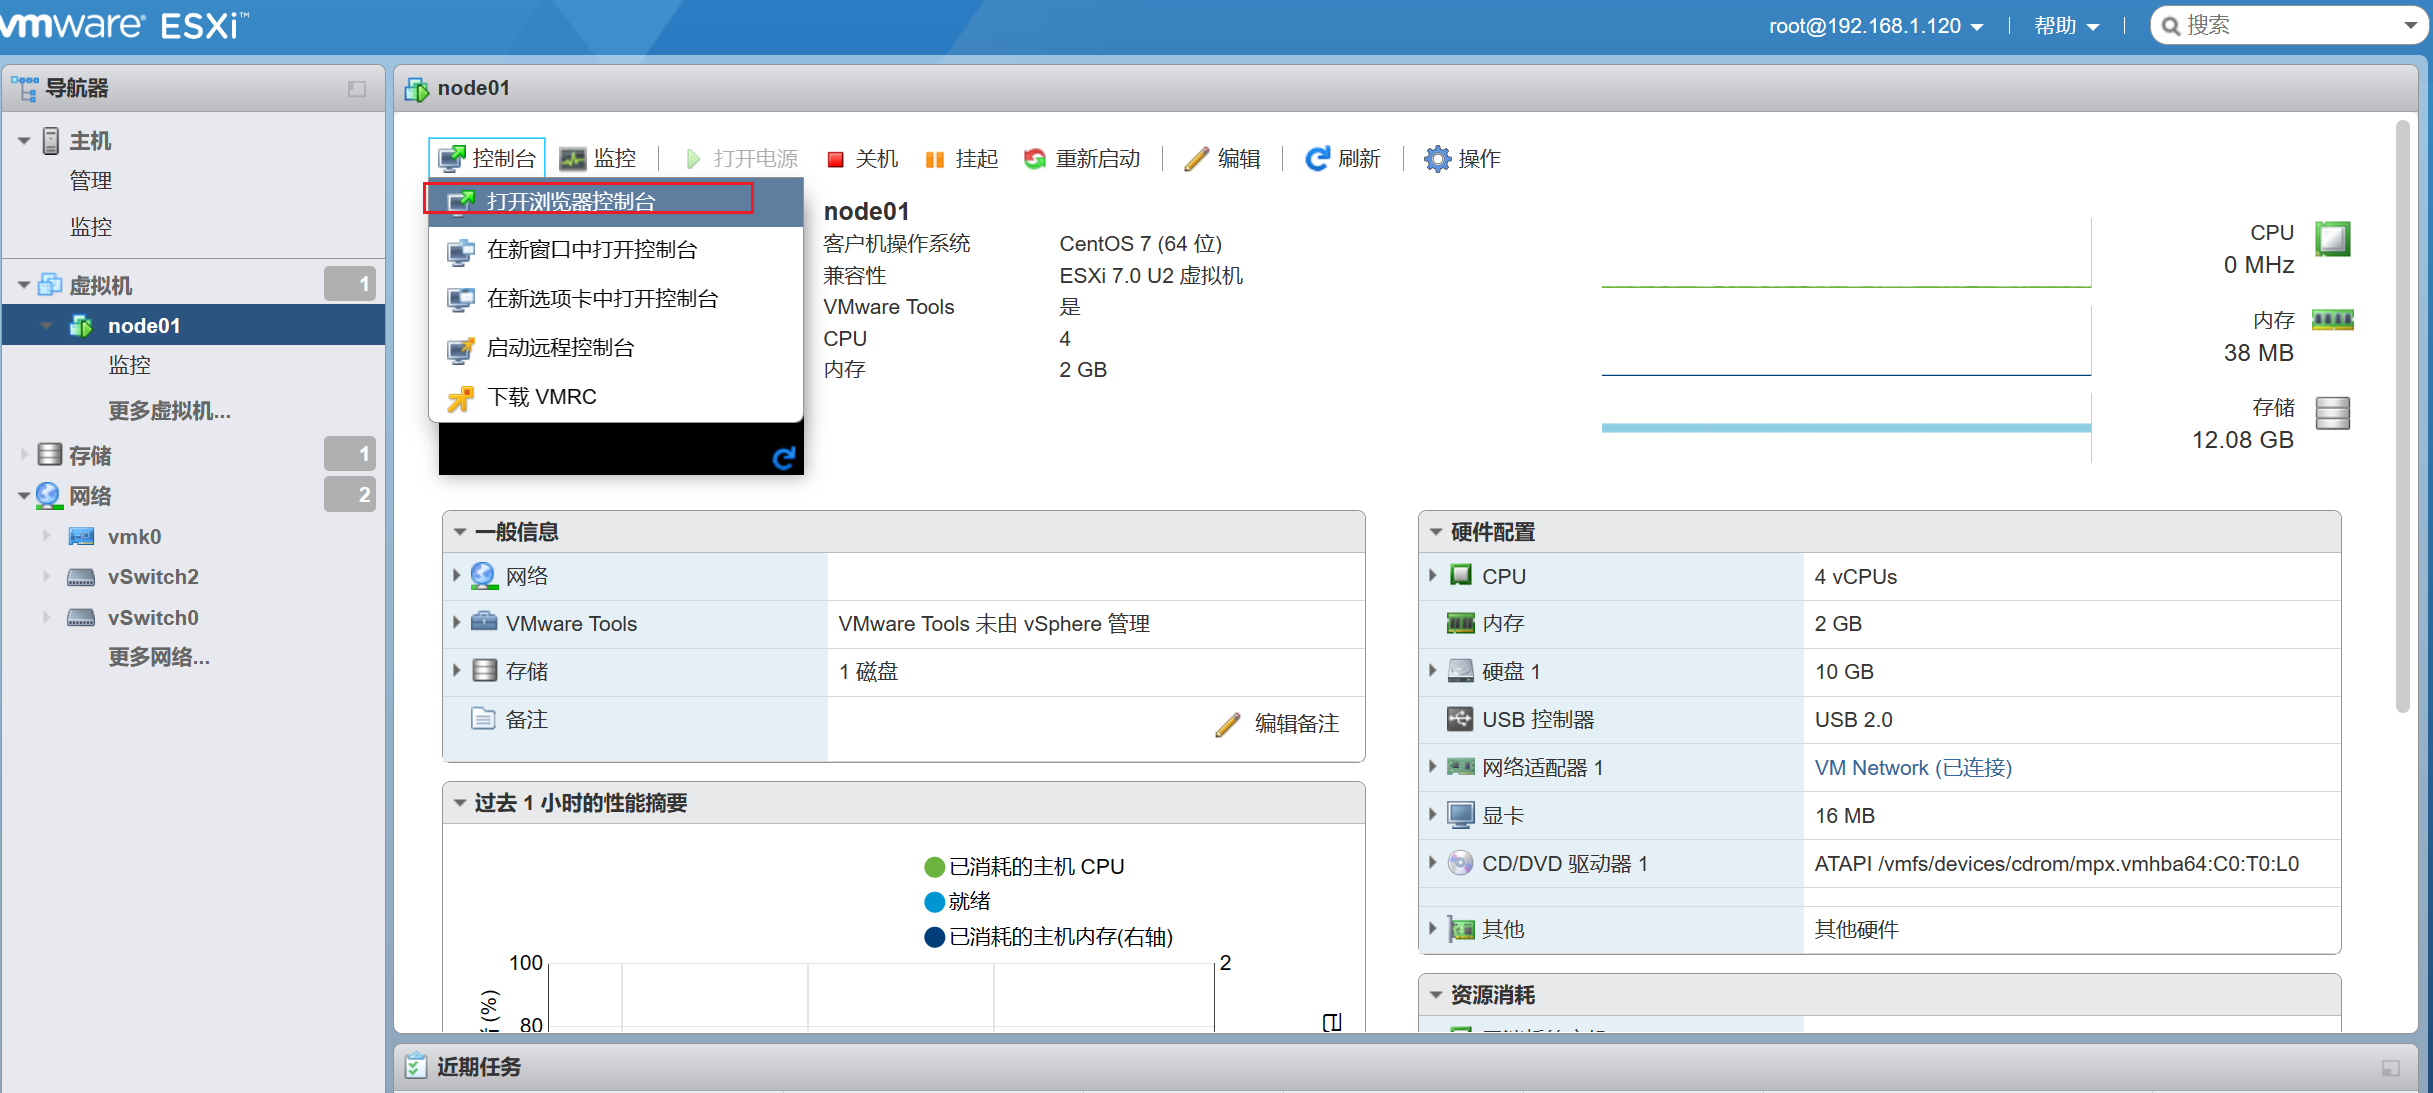The width and height of the screenshot is (2433, 1093).
Task: Expand the 其他 hardware row
Action: (1432, 929)
